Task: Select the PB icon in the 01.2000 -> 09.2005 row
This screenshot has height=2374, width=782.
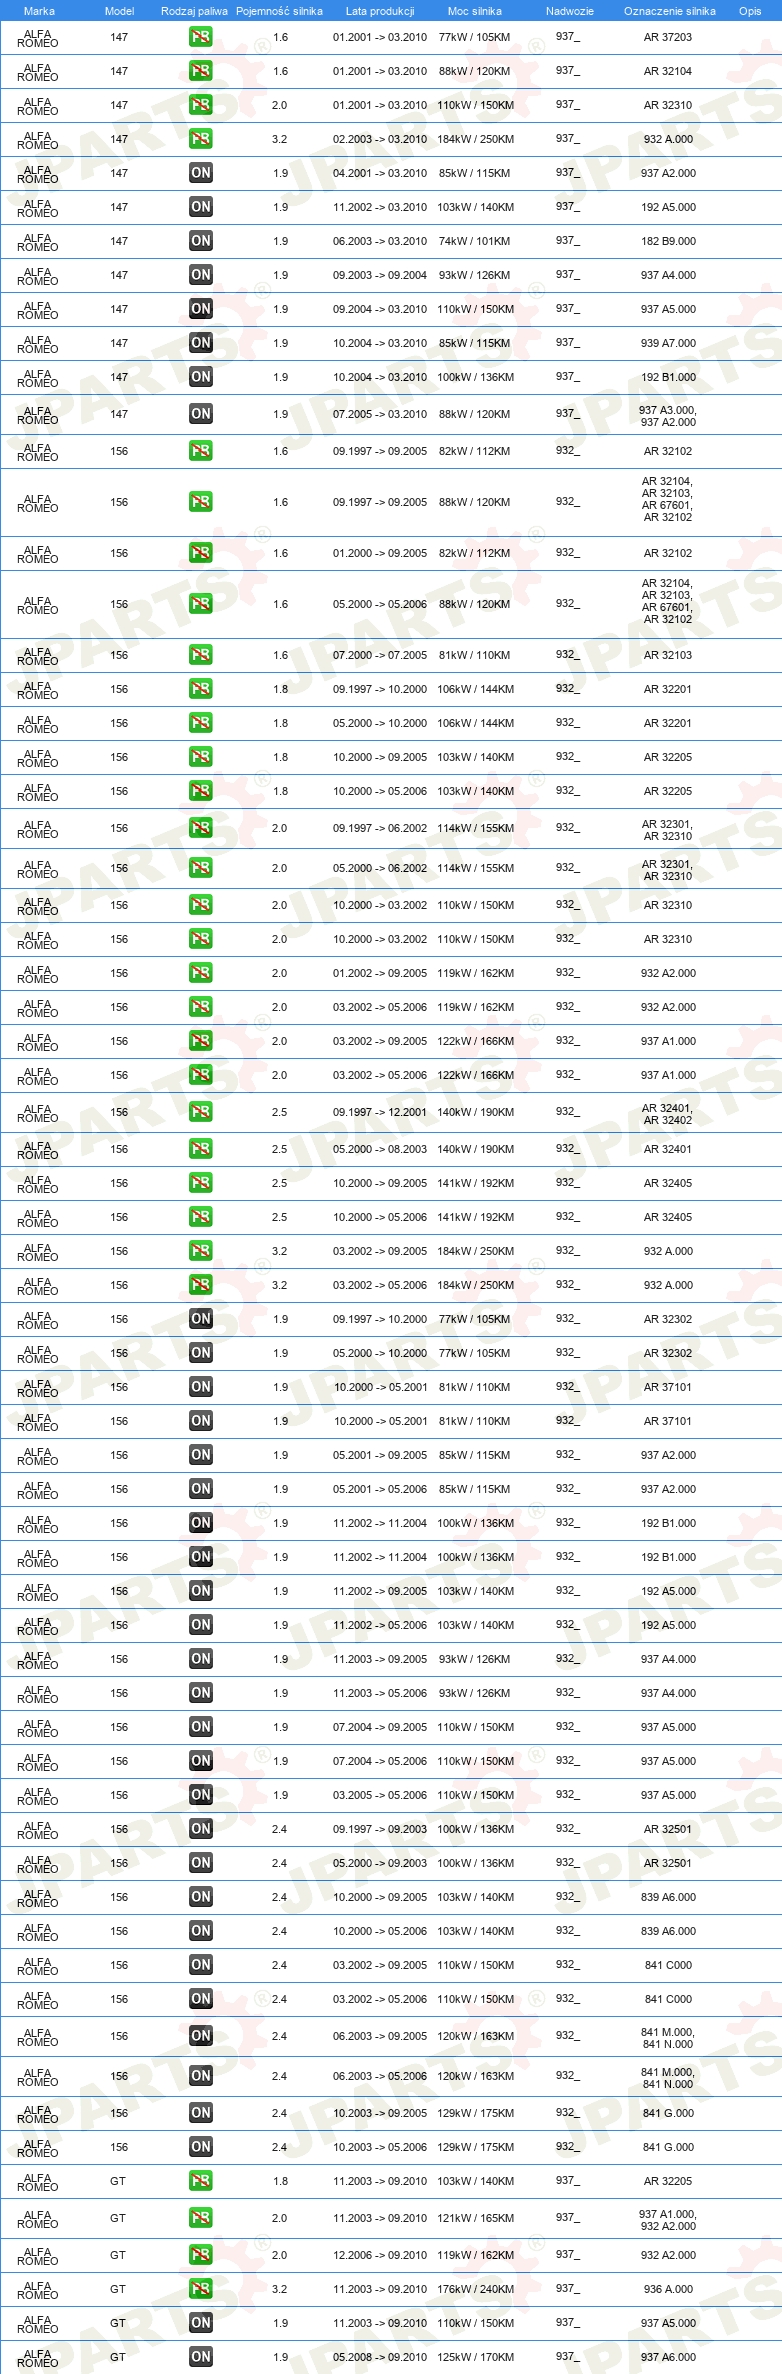Action: pyautogui.click(x=201, y=553)
